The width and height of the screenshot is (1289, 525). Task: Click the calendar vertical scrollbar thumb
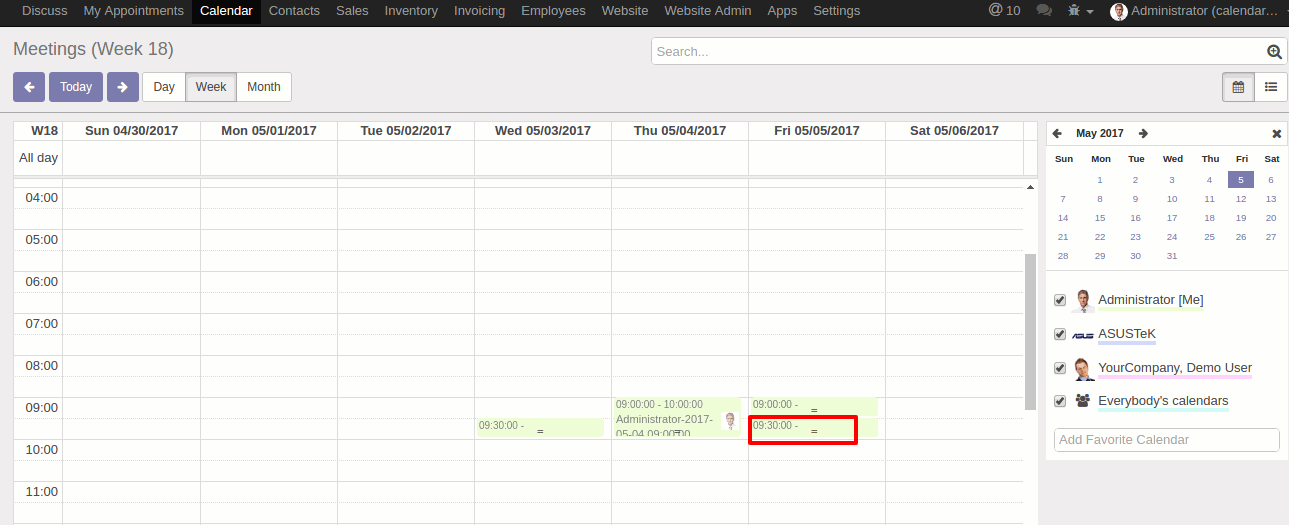[x=1030, y=331]
